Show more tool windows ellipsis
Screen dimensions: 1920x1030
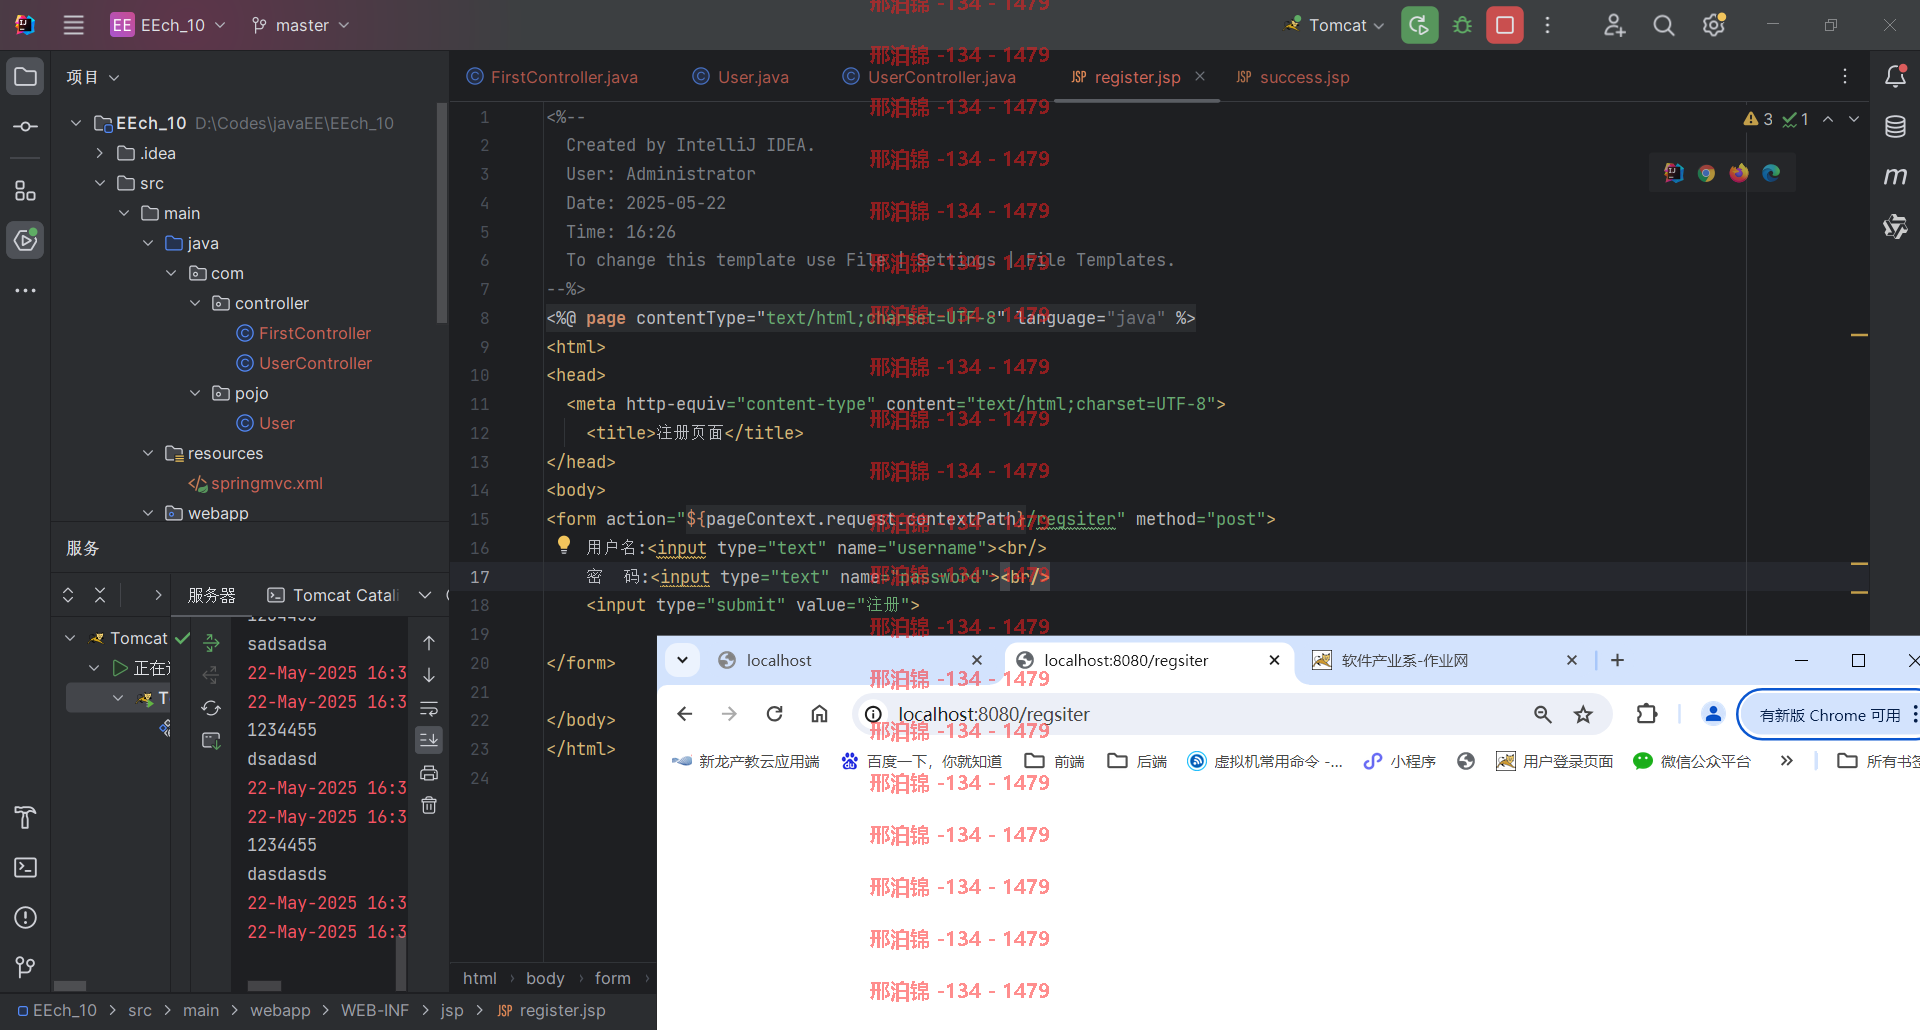[x=26, y=291]
